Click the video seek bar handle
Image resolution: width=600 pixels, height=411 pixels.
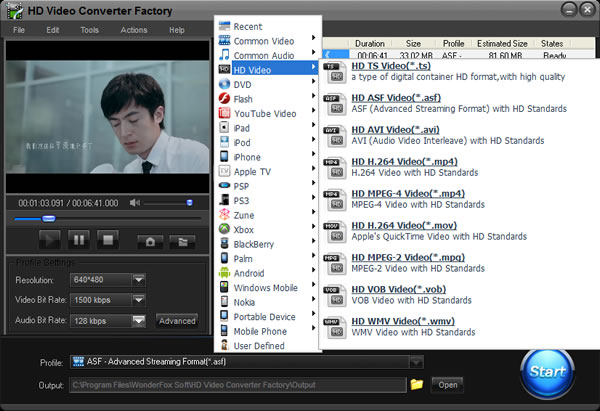coord(48,218)
